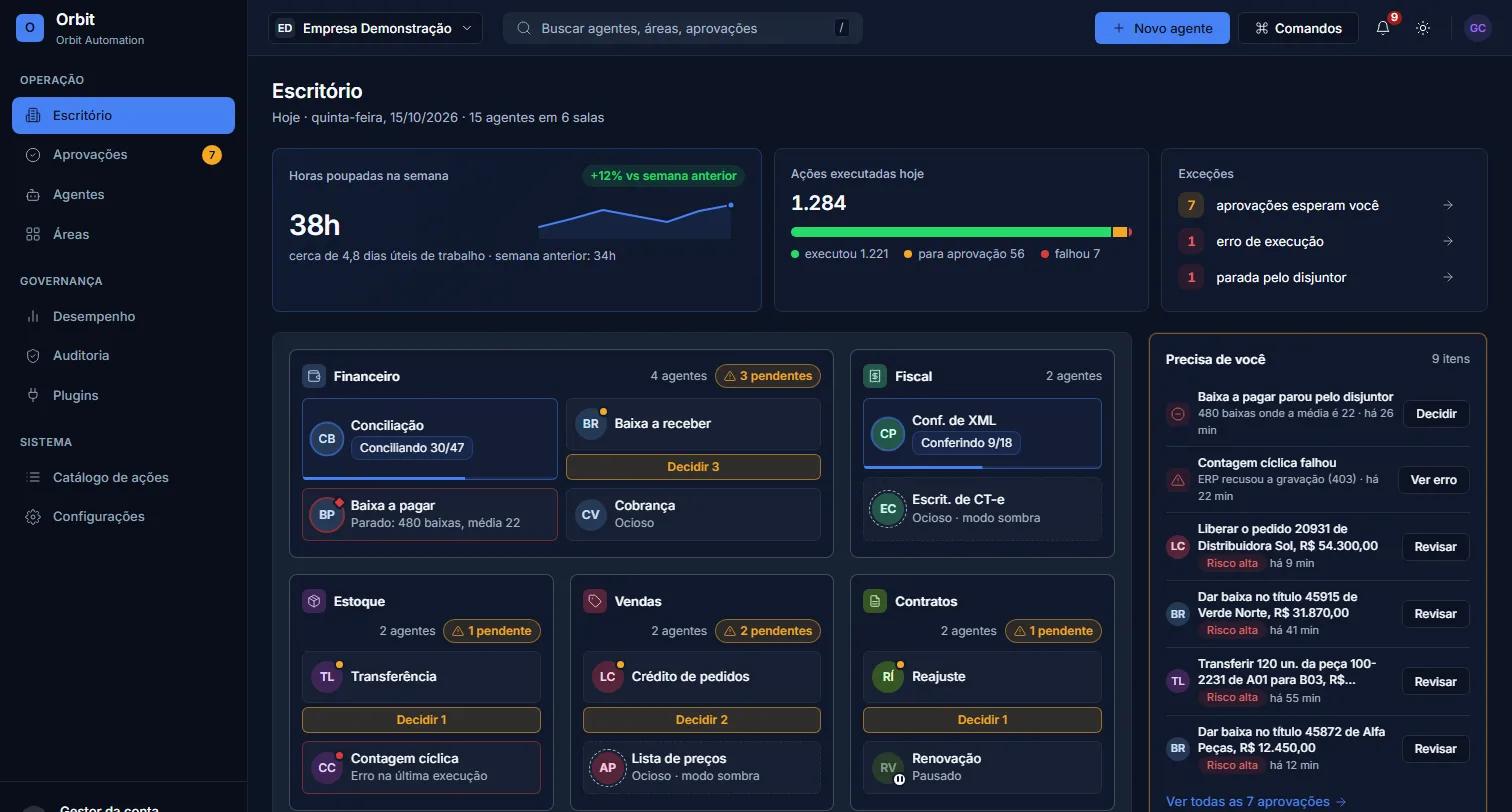Viewport: 1512px width, 812px height.
Task: Click the Ações executadas hoje progress bar
Action: pyautogui.click(x=961, y=232)
